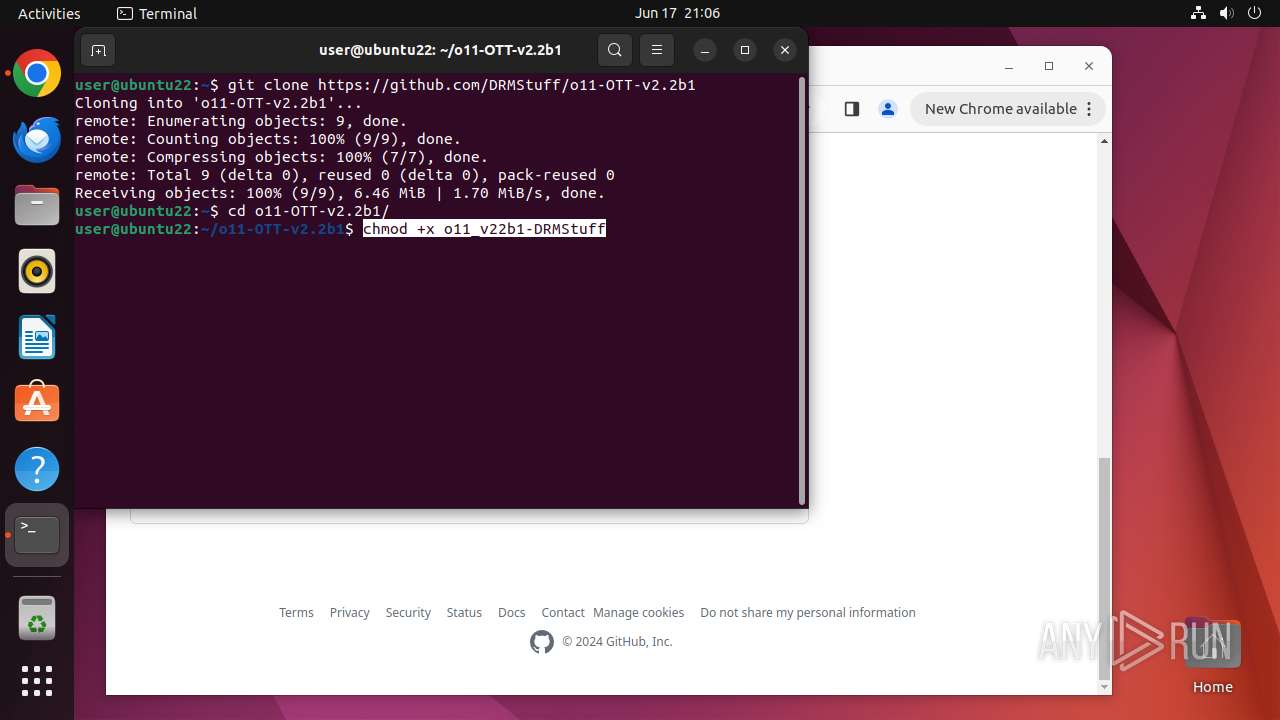Viewport: 1280px width, 720px height.
Task: Open the power icon in the system tray
Action: (1253, 13)
